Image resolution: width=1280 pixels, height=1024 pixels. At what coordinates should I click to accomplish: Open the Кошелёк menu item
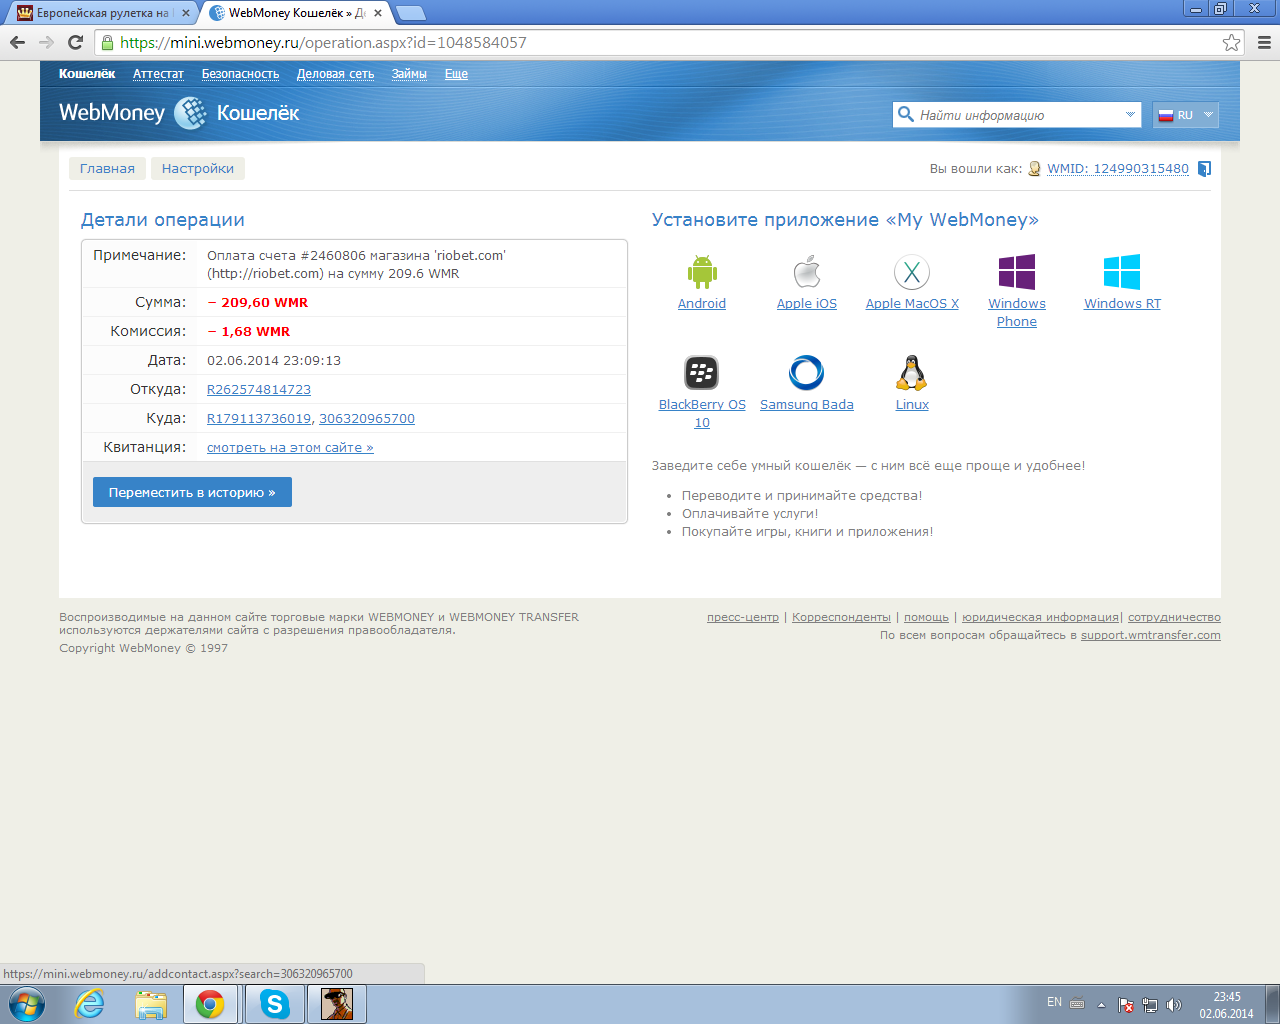(87, 74)
